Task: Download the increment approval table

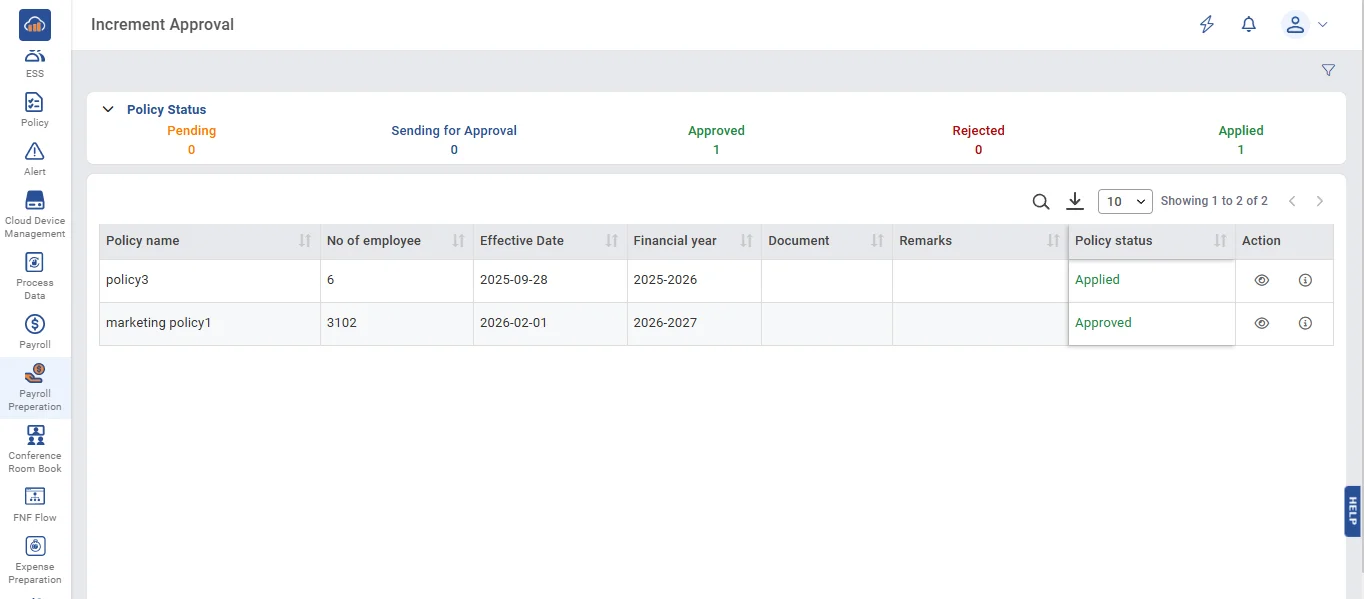Action: (1075, 201)
